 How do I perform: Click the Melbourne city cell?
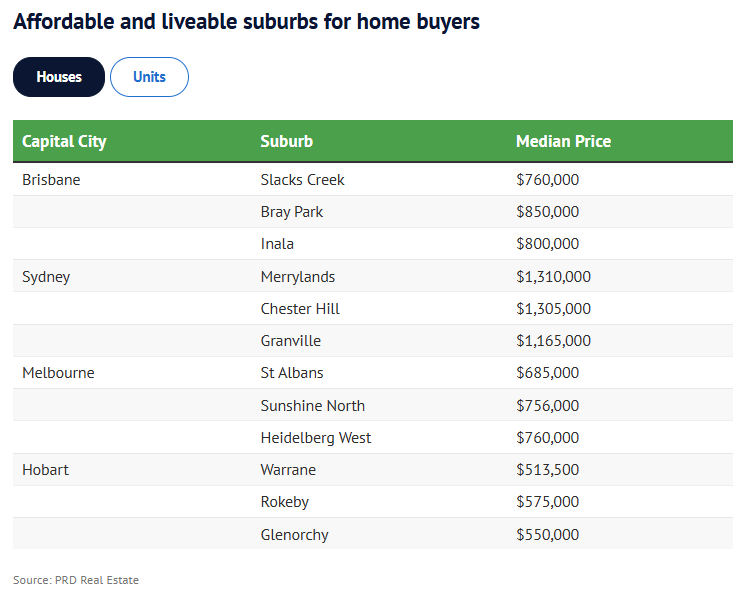(58, 373)
